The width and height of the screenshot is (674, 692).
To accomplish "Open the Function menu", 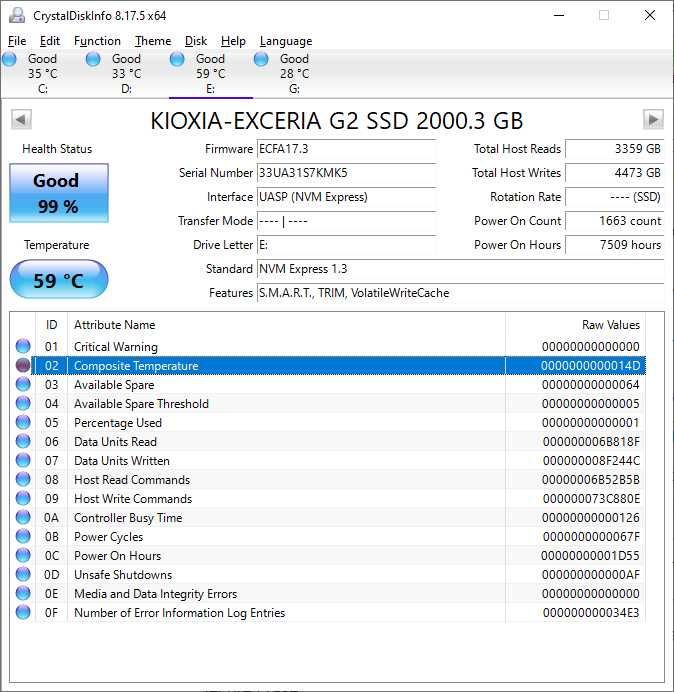I will [97, 41].
